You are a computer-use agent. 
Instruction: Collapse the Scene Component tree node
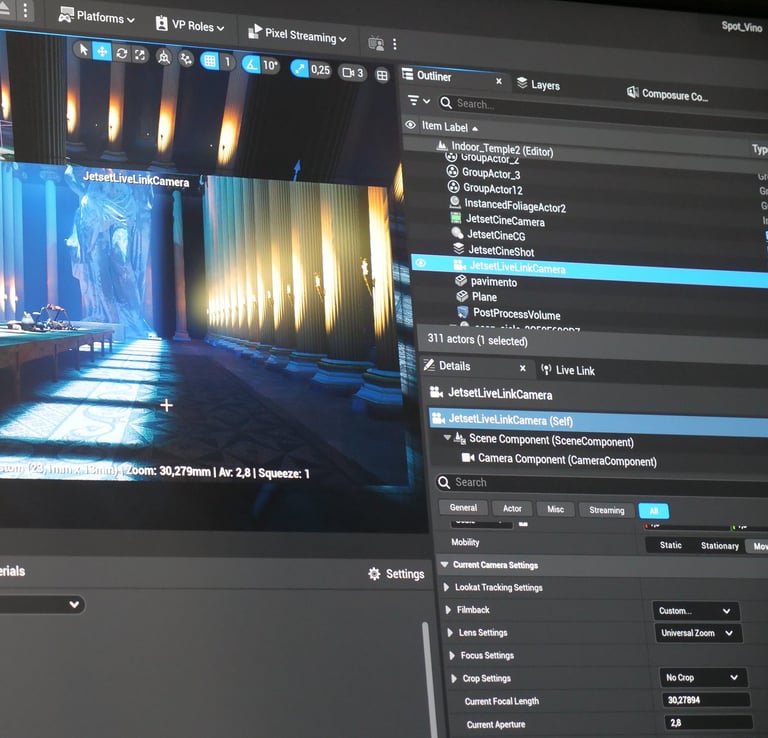pos(447,437)
